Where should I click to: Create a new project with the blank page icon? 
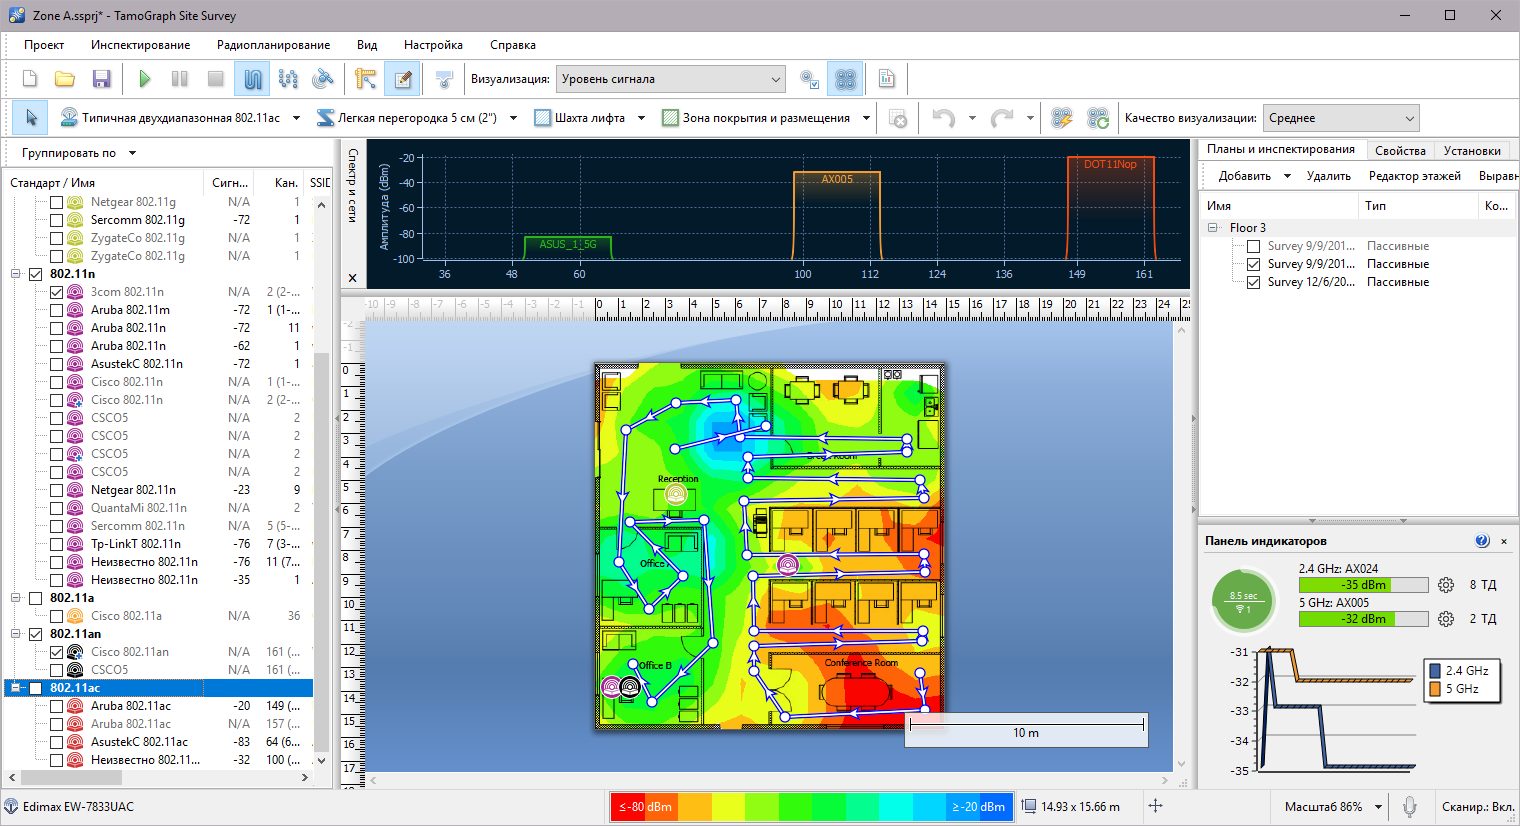pyautogui.click(x=30, y=79)
